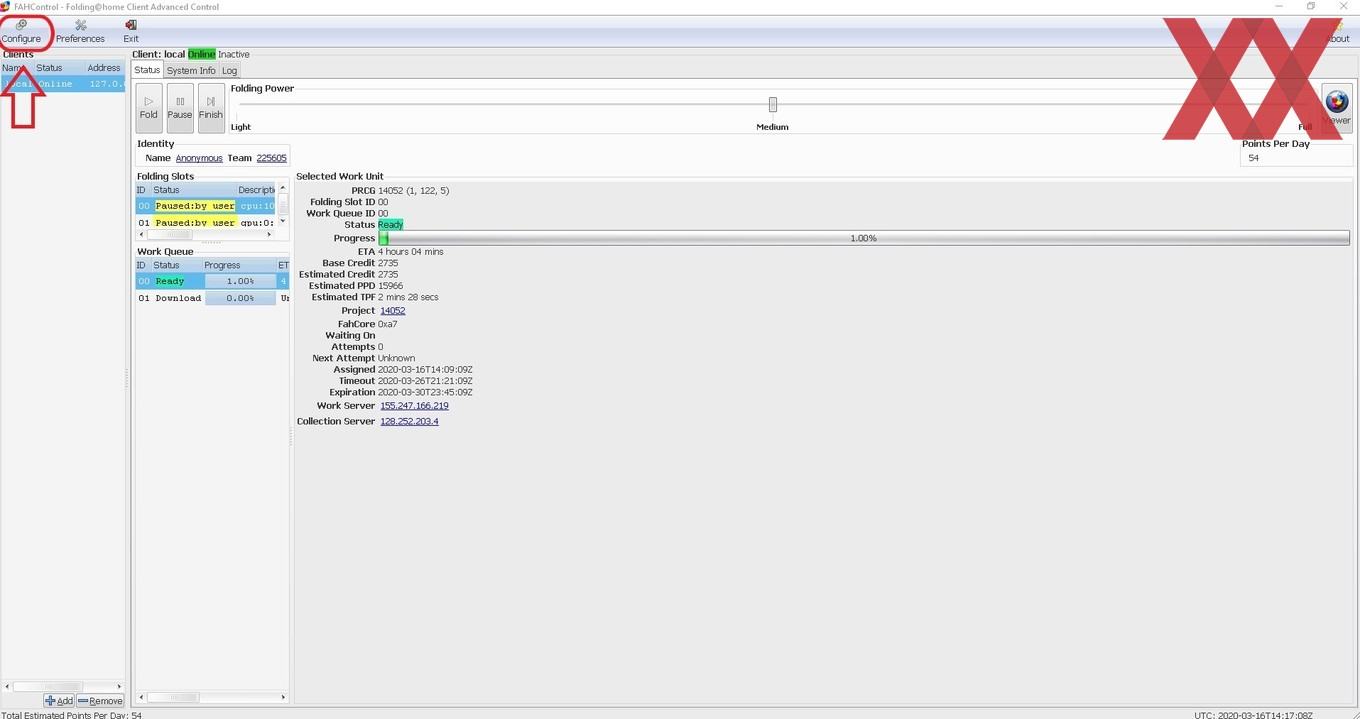Screen dimensions: 1360x719
Task: Click the Exit toolbar icon
Action: click(x=131, y=31)
